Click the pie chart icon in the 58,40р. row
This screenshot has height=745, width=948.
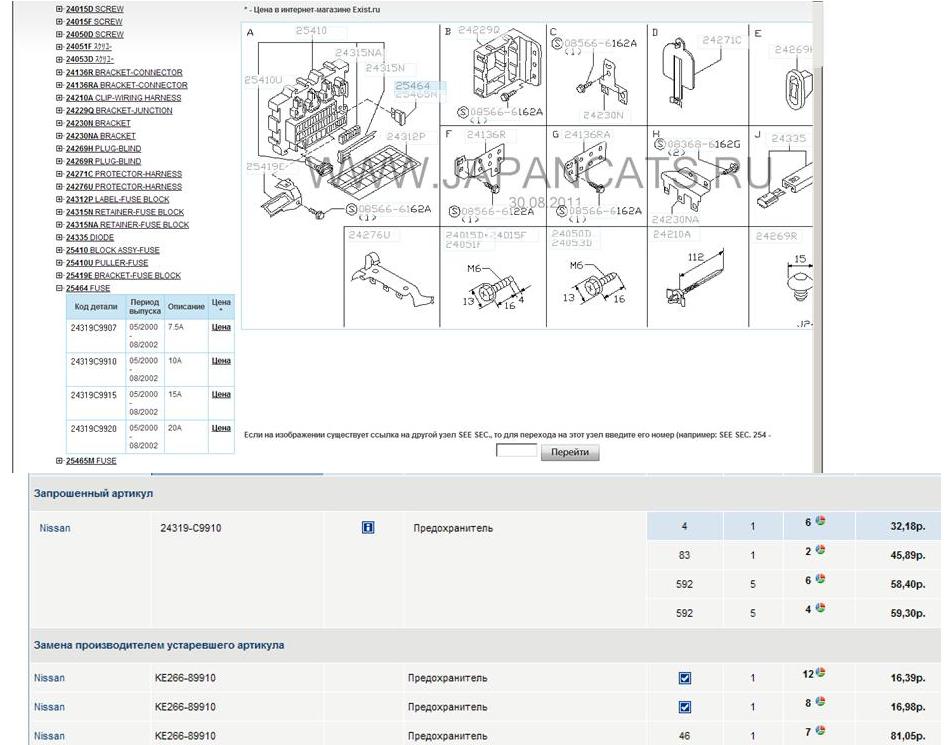(x=820, y=579)
